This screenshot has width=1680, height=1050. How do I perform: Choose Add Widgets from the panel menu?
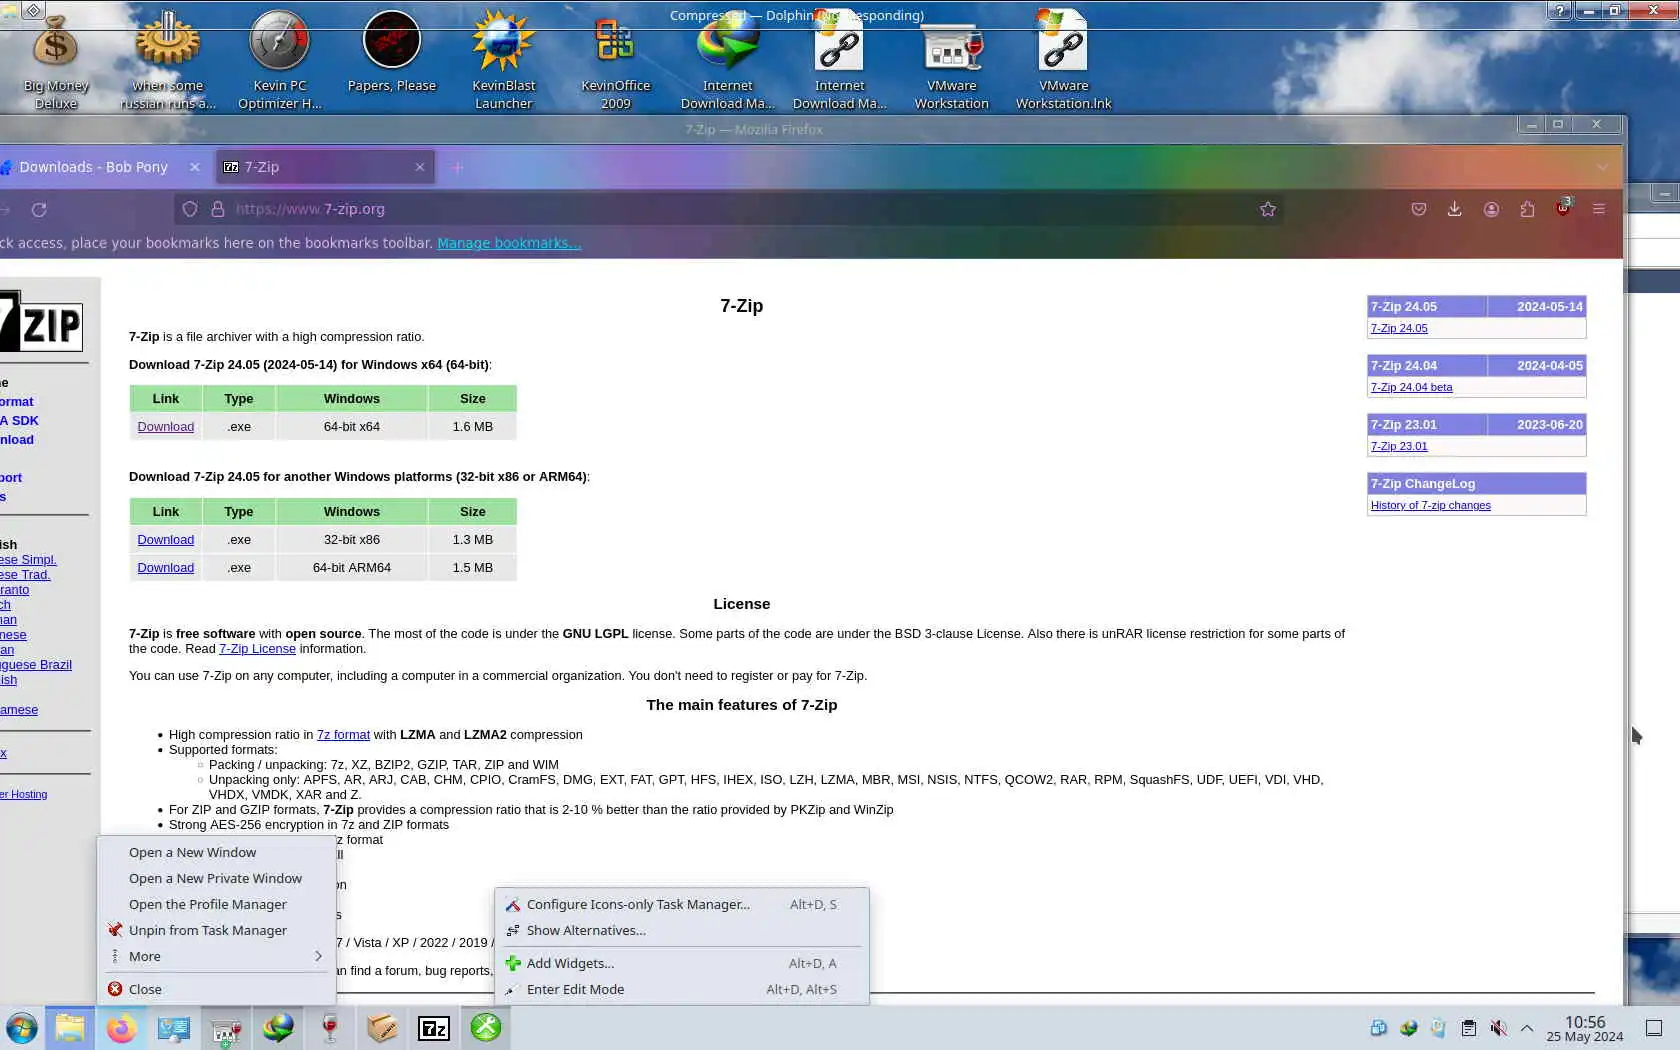pyautogui.click(x=681, y=963)
